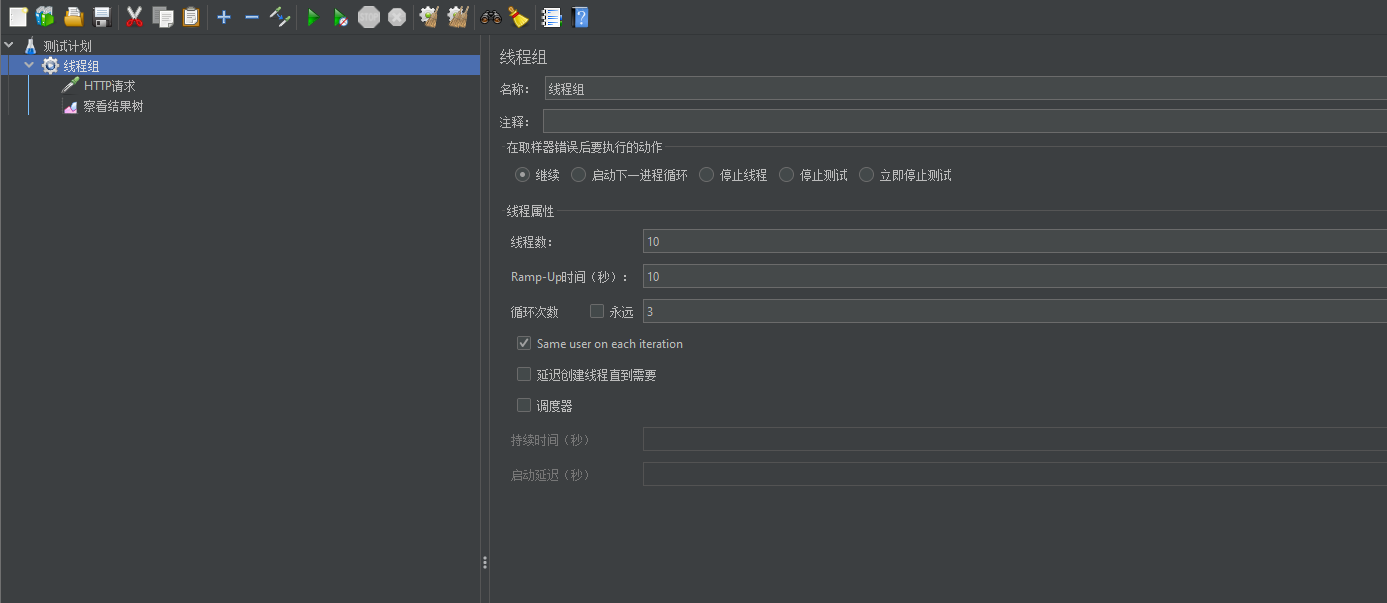This screenshot has height=603, width=1387.
Task: Reset search with yellow broom icon
Action: [x=518, y=16]
